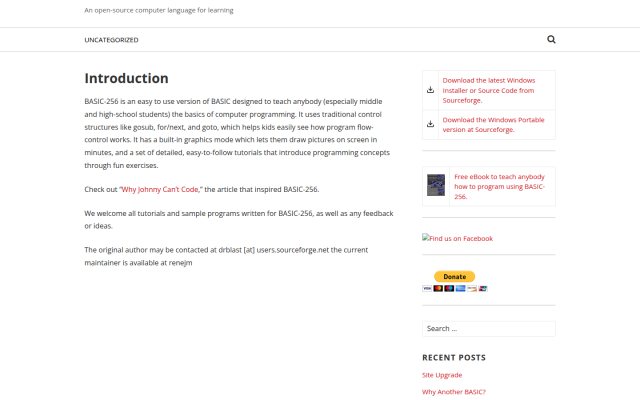640x400 pixels.
Task: Click the site tagline about open-source language
Action: click(159, 10)
